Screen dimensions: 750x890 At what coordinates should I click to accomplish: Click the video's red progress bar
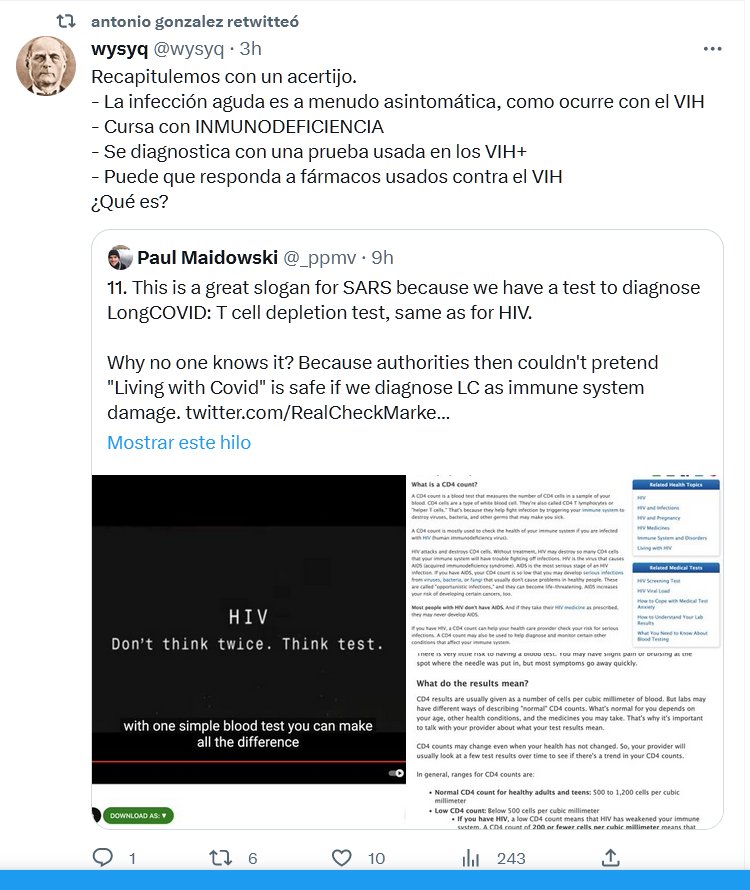click(x=248, y=762)
